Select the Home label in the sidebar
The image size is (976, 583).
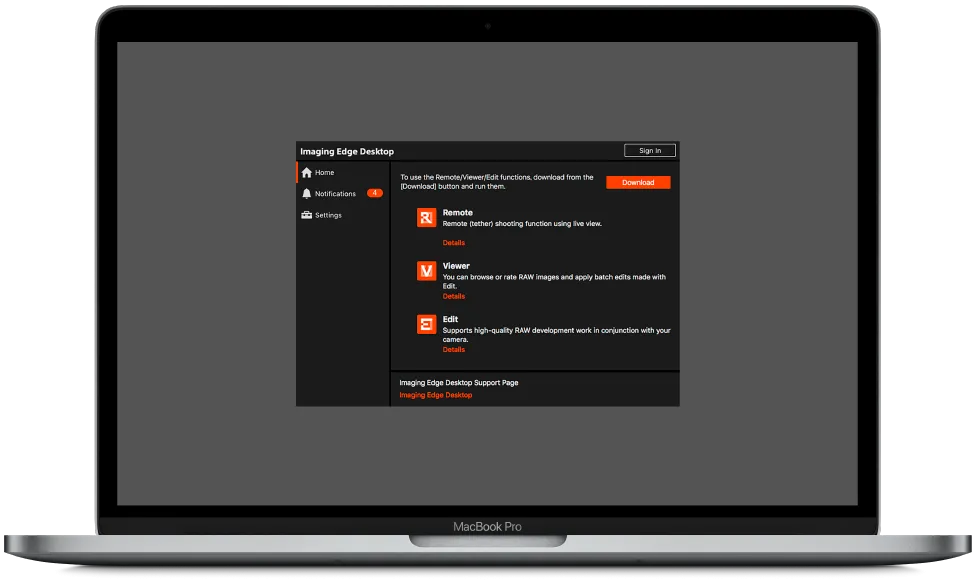(325, 173)
